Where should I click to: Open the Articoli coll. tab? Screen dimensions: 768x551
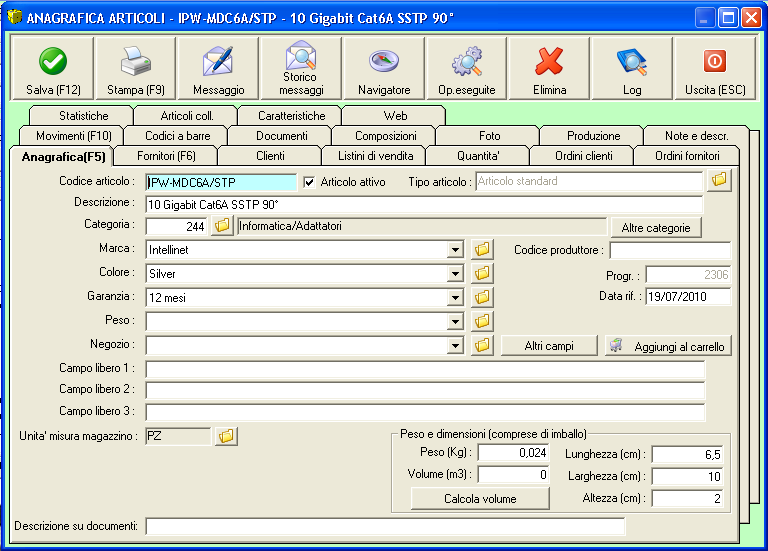(186, 116)
